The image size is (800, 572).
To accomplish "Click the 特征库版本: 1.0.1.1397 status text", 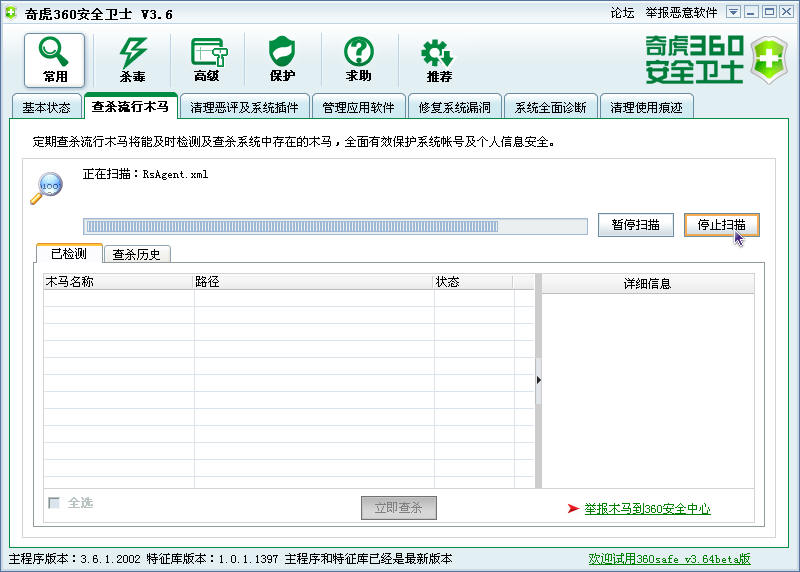I will (x=212, y=559).
